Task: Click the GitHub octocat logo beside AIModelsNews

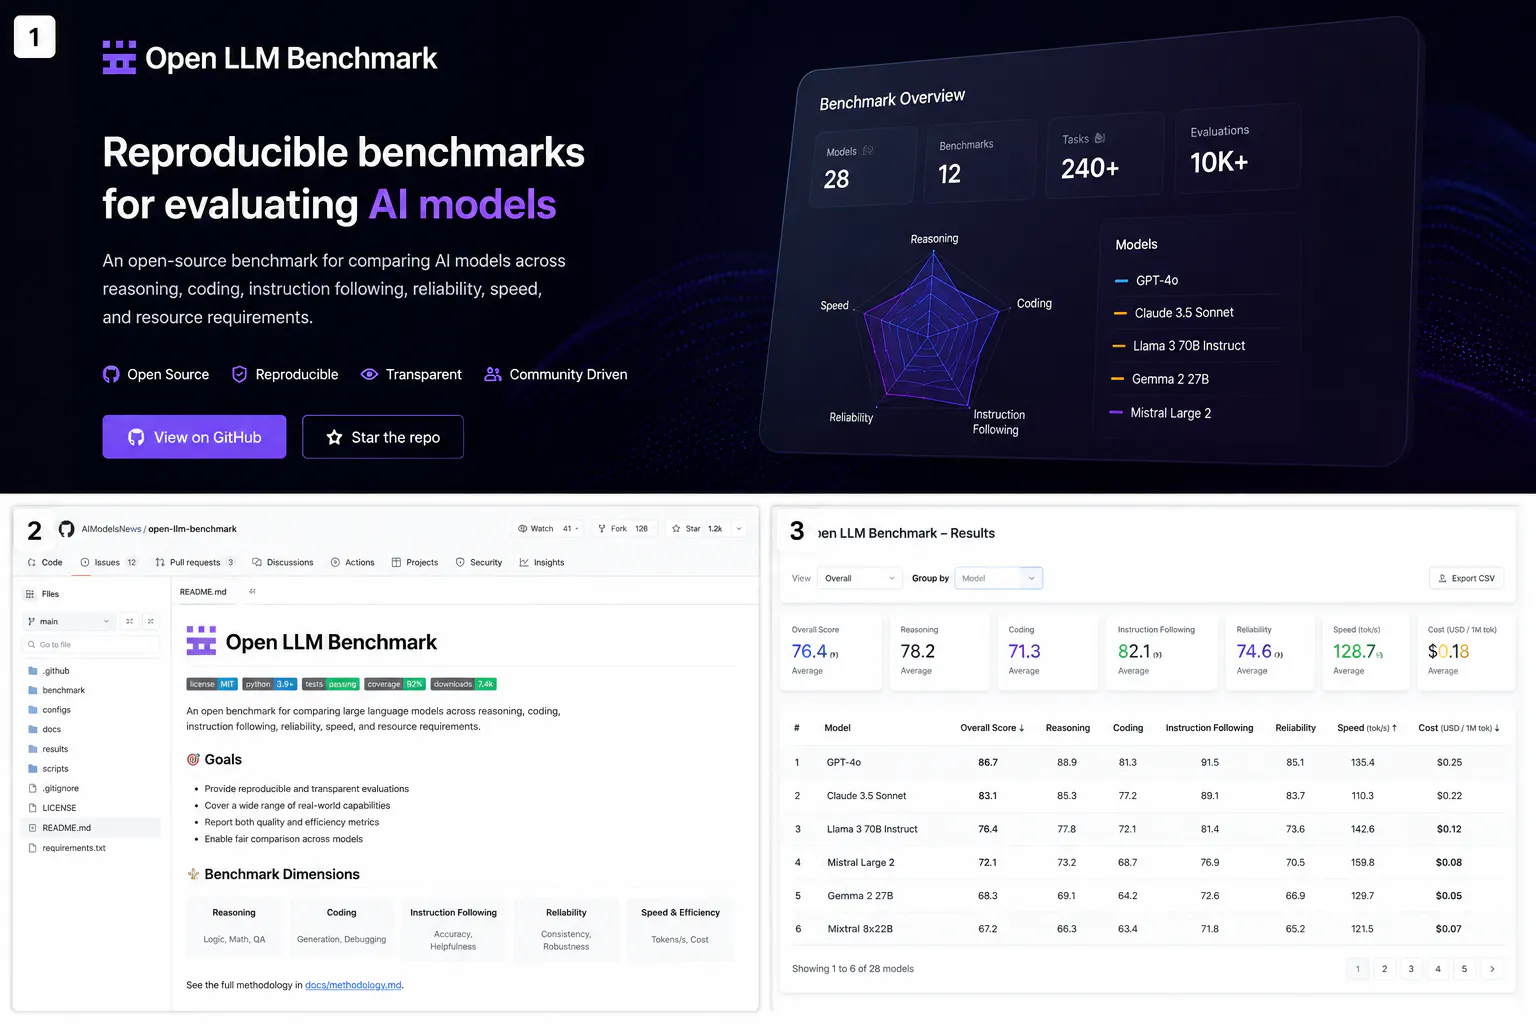Action: [x=66, y=529]
